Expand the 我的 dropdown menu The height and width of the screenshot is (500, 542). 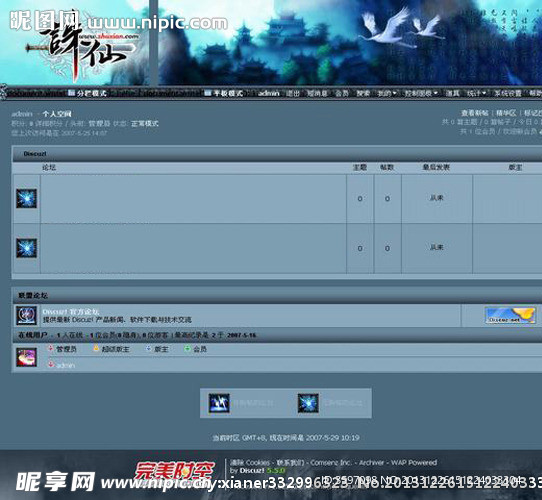[x=387, y=93]
